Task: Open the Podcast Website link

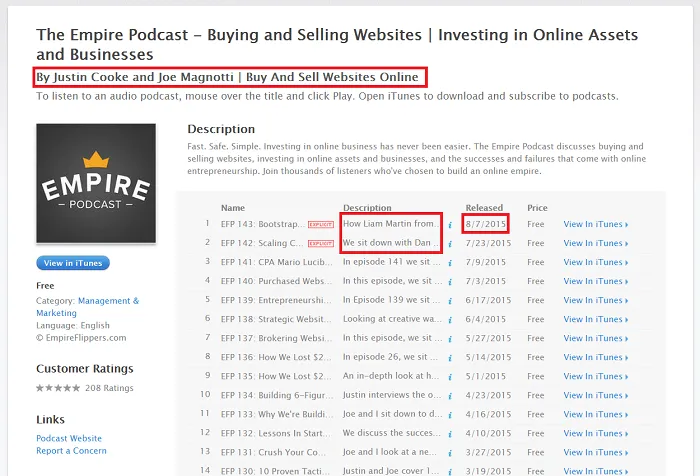Action: (69, 438)
